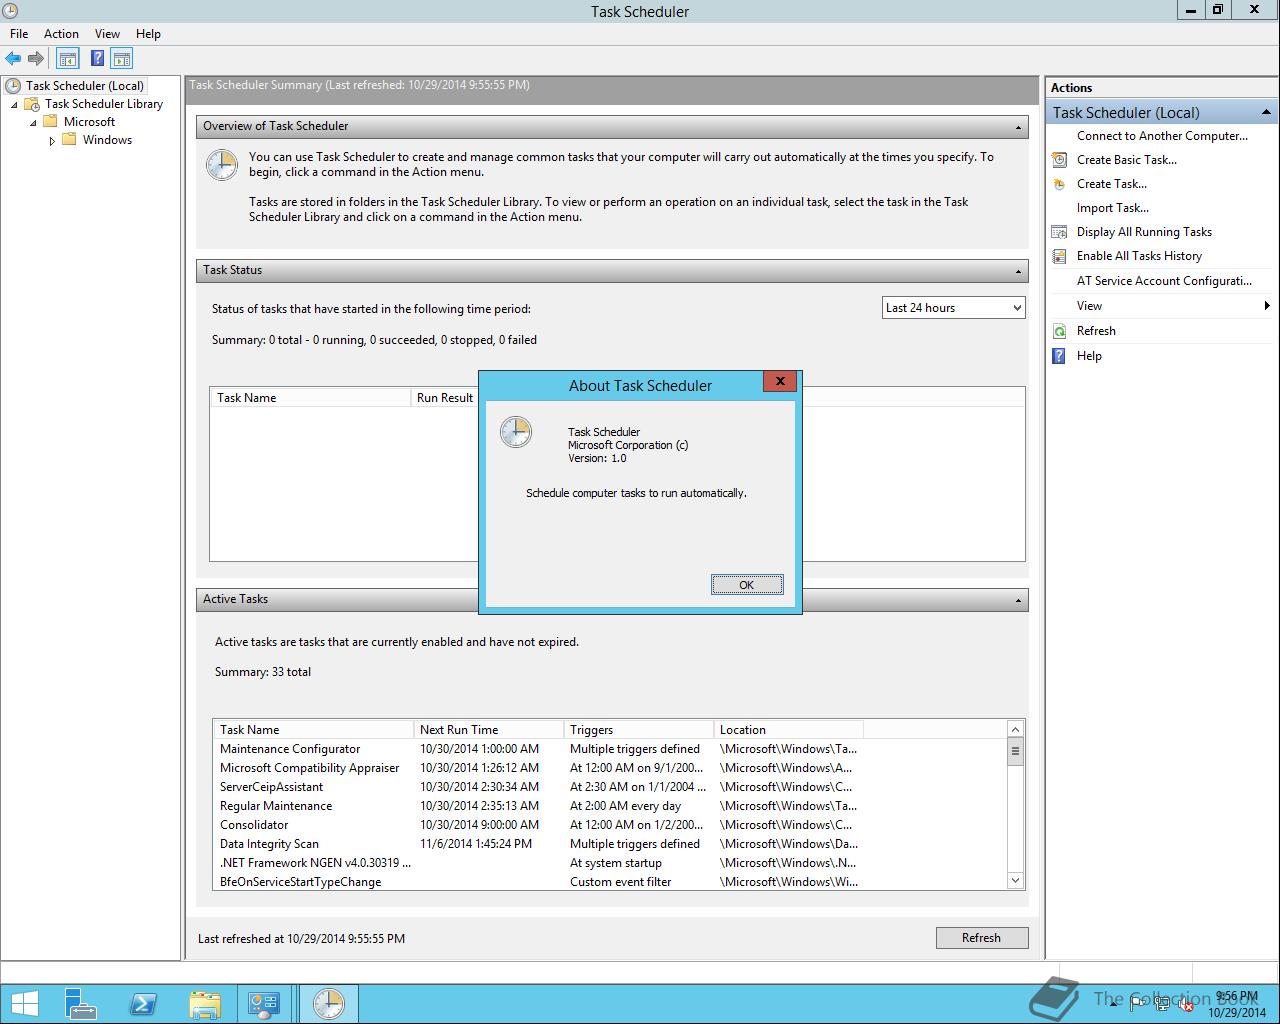Open Server Manager from the taskbar
The image size is (1280, 1024).
[80, 1003]
